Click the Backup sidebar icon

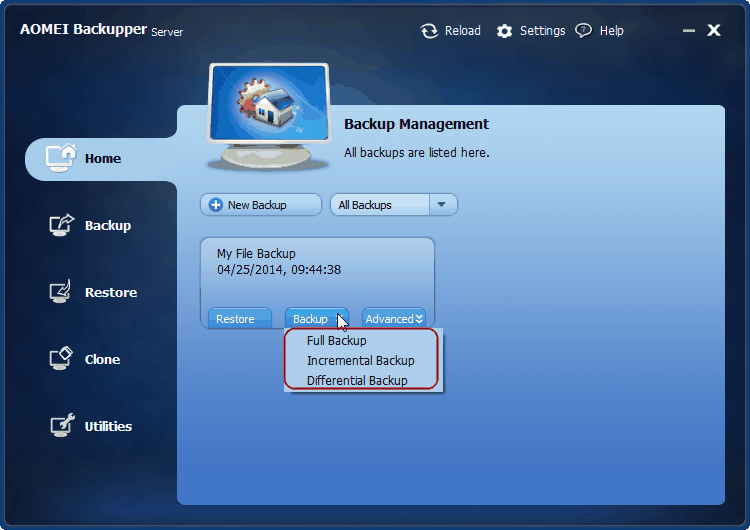(x=62, y=225)
